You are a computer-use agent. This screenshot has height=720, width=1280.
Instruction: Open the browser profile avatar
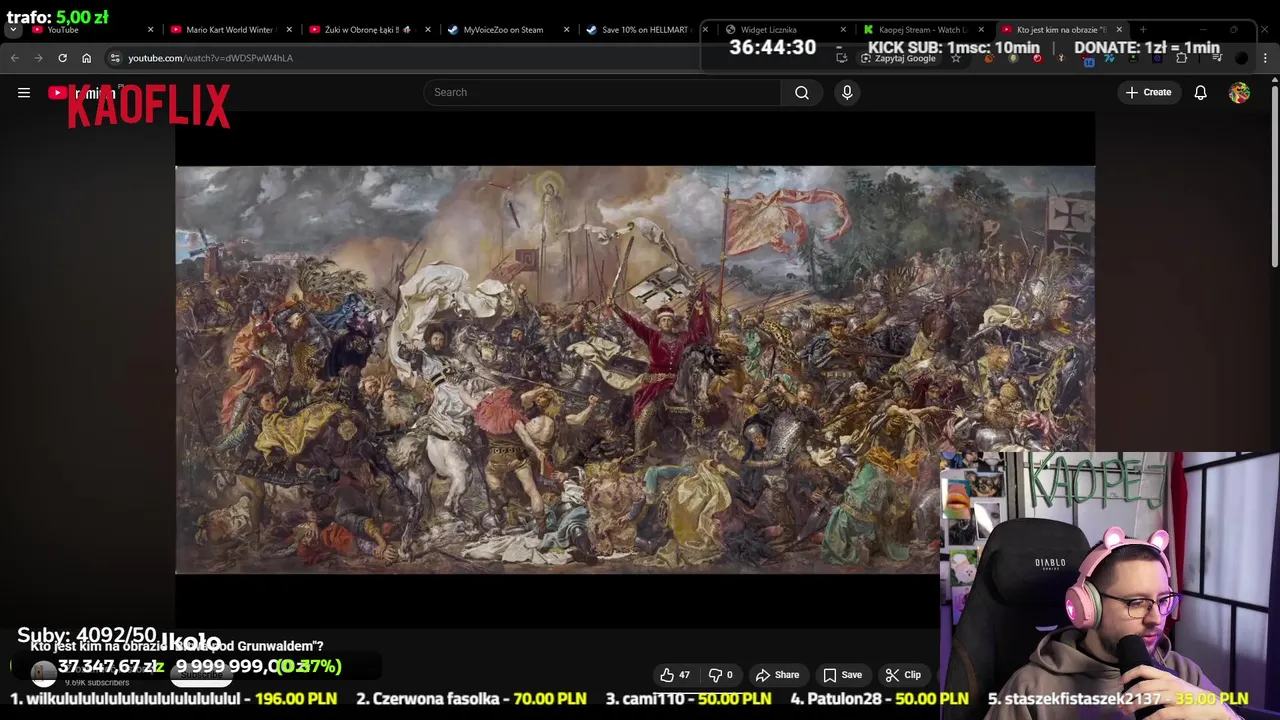point(1241,58)
